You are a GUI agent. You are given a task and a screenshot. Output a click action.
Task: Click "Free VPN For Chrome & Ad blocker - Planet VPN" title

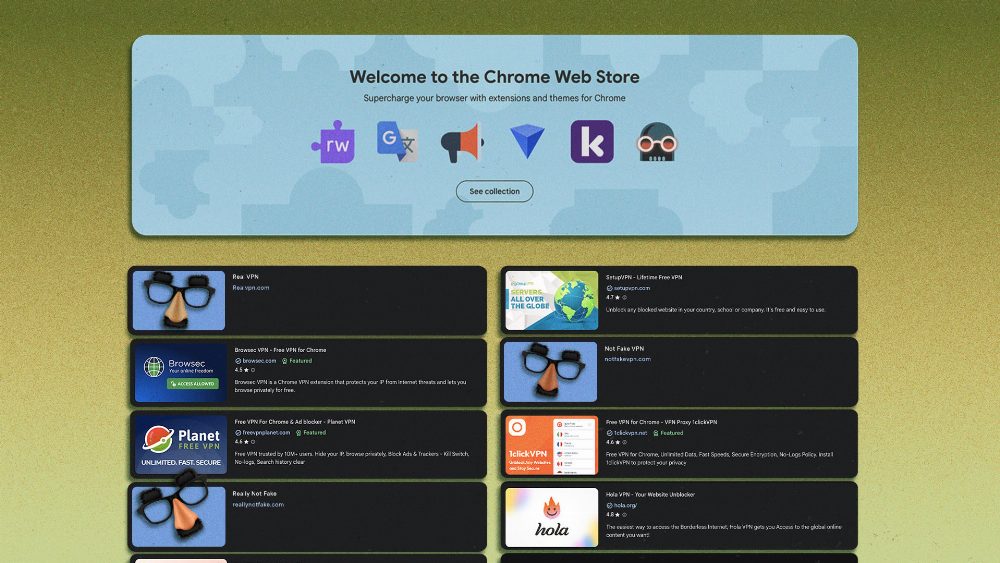point(295,422)
